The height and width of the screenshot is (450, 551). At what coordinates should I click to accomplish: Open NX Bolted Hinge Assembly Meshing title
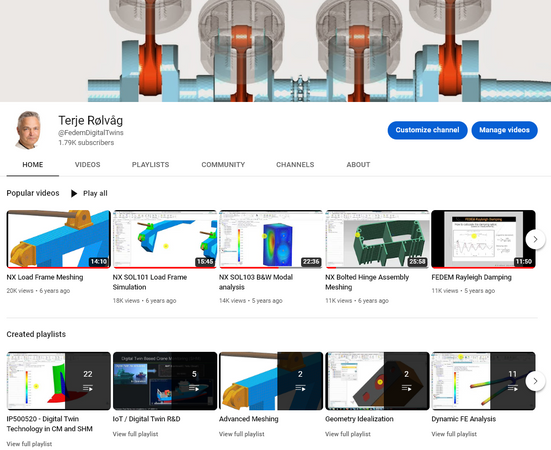(x=367, y=282)
